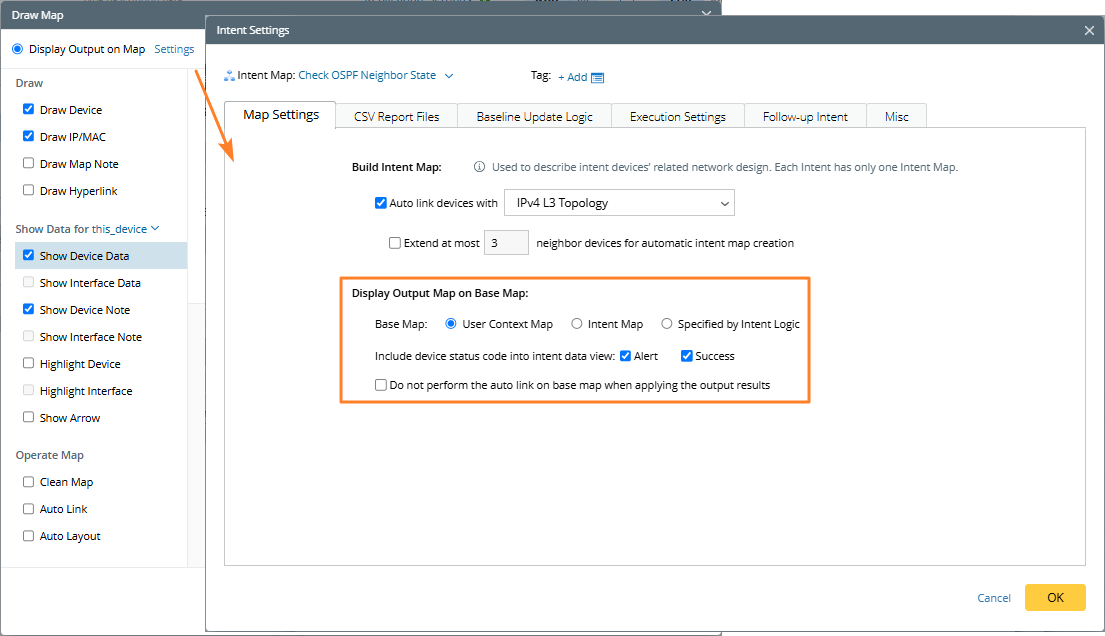
Task: Enable the Draw Map Note checkbox
Action: coord(29,164)
